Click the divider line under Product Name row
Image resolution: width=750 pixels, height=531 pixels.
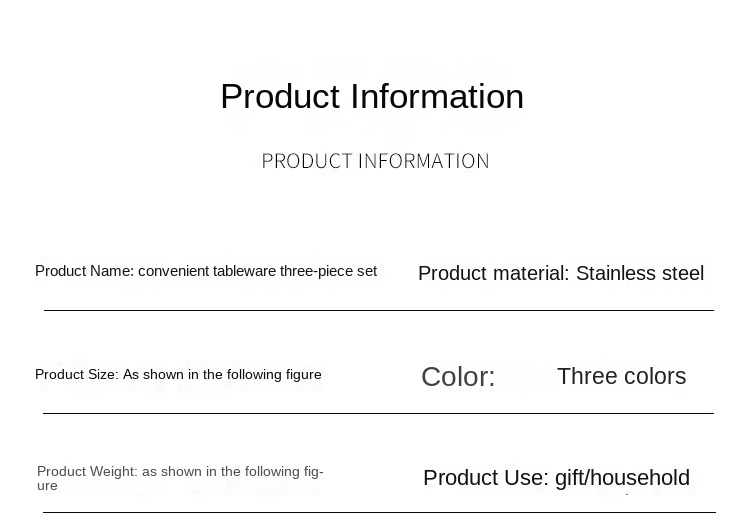coord(378,310)
